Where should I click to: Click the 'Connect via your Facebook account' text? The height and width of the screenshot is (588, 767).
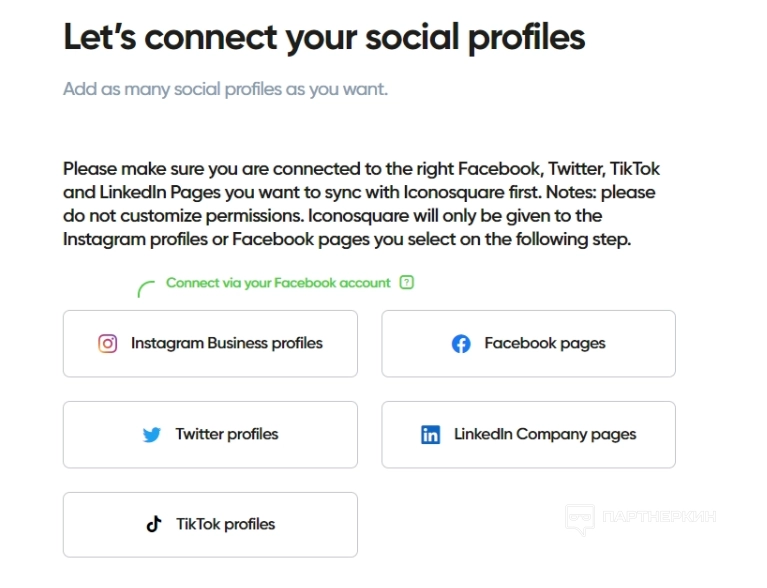[278, 283]
